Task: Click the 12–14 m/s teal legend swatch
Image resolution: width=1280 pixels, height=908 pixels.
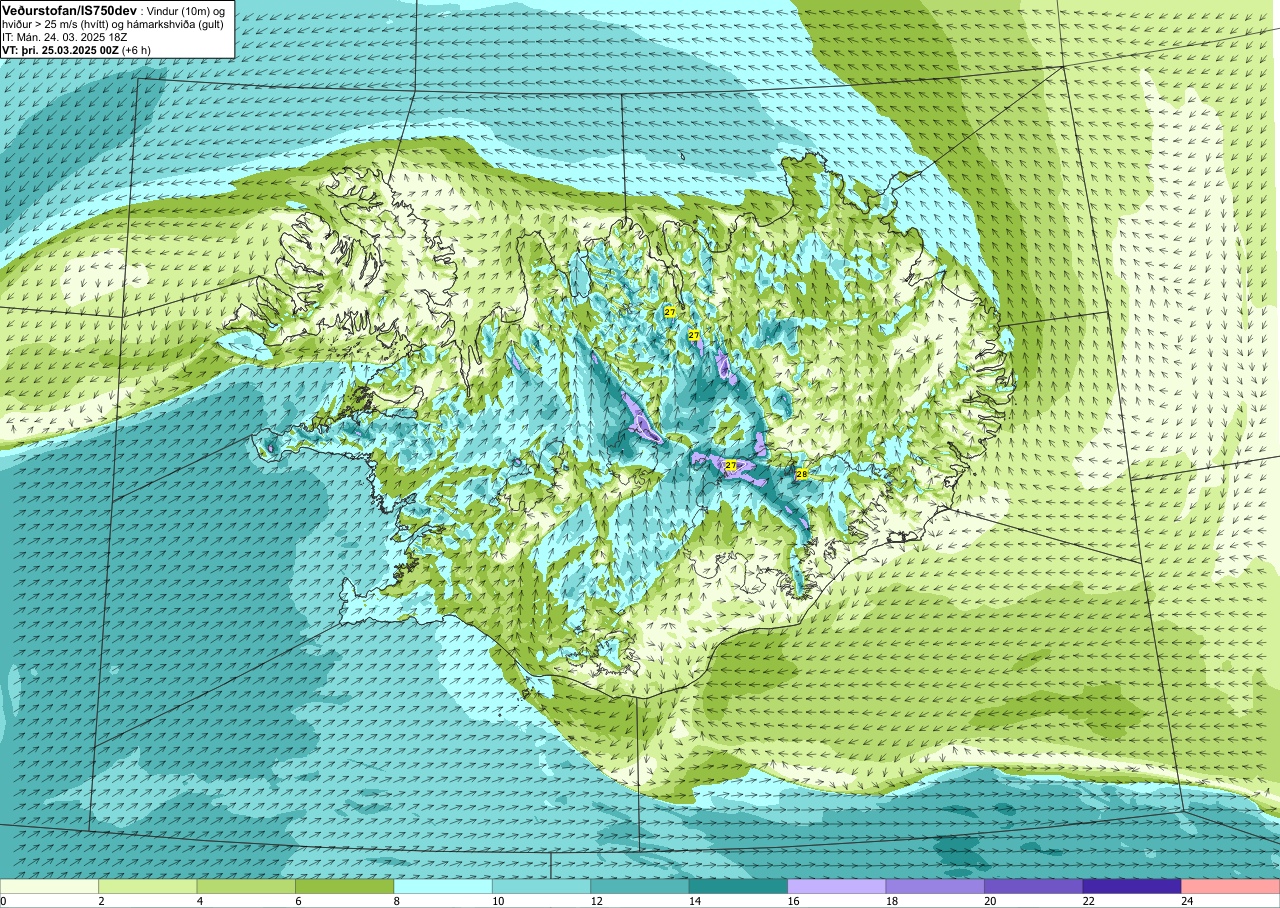Action: coord(640,887)
